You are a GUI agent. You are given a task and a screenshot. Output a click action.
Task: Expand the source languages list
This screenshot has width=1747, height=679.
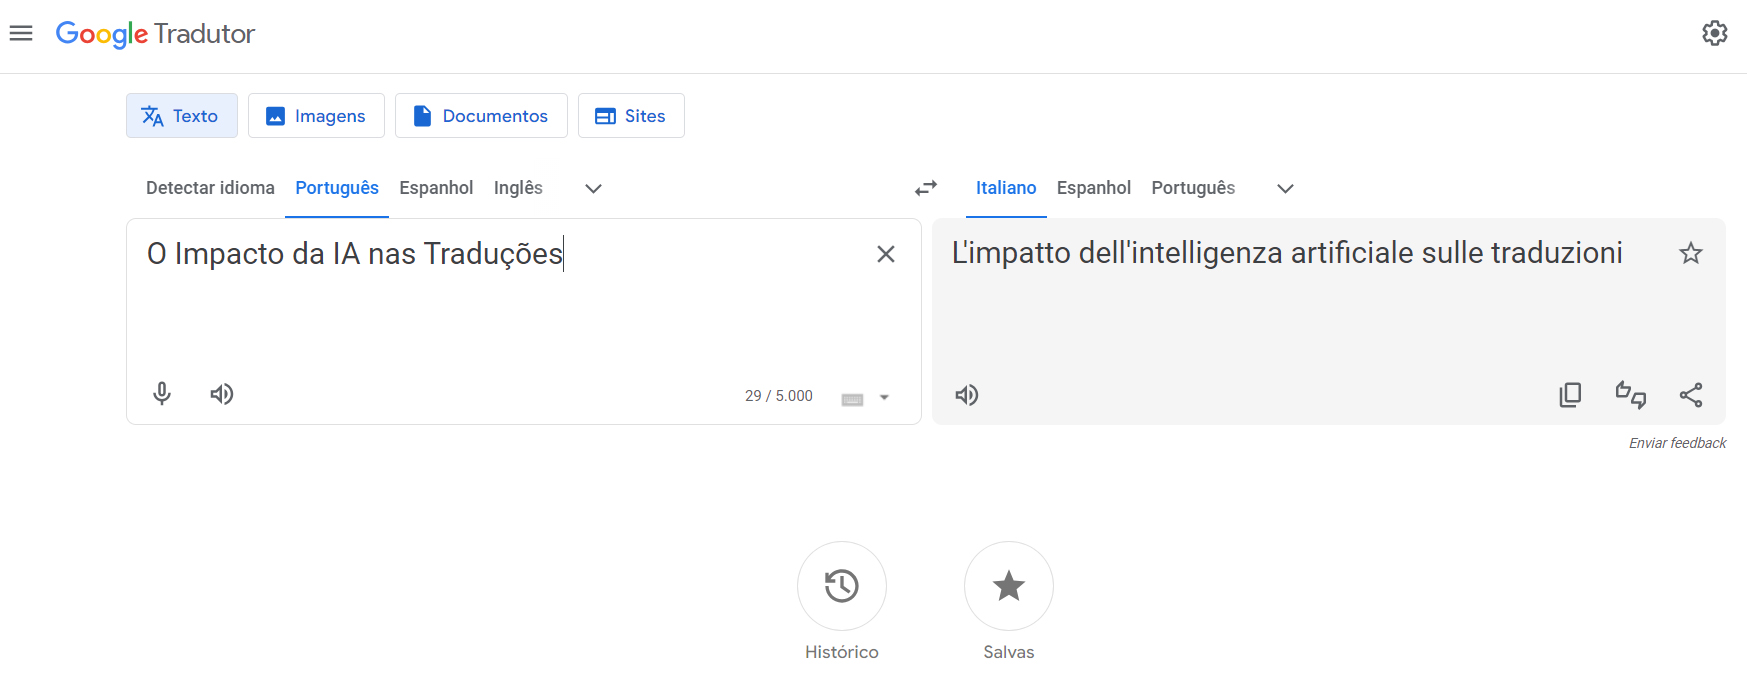click(593, 189)
